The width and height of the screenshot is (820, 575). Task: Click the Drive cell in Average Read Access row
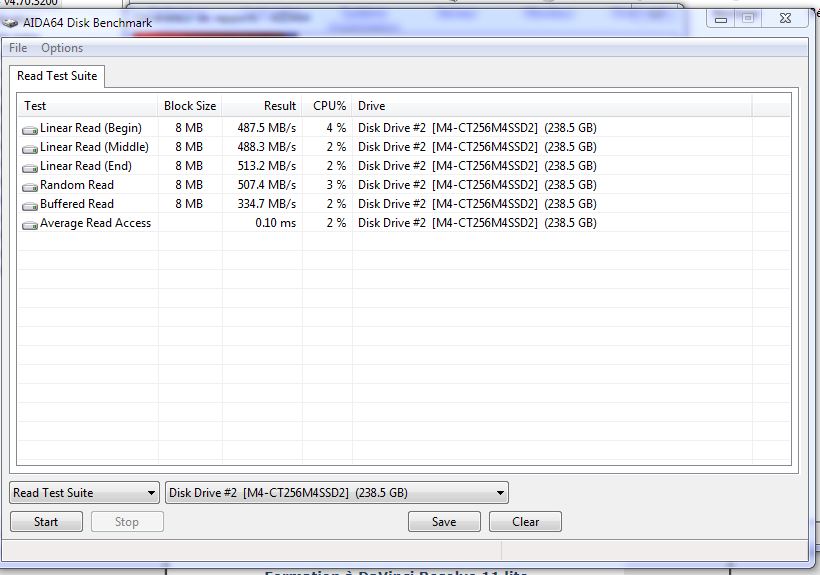[x=477, y=223]
